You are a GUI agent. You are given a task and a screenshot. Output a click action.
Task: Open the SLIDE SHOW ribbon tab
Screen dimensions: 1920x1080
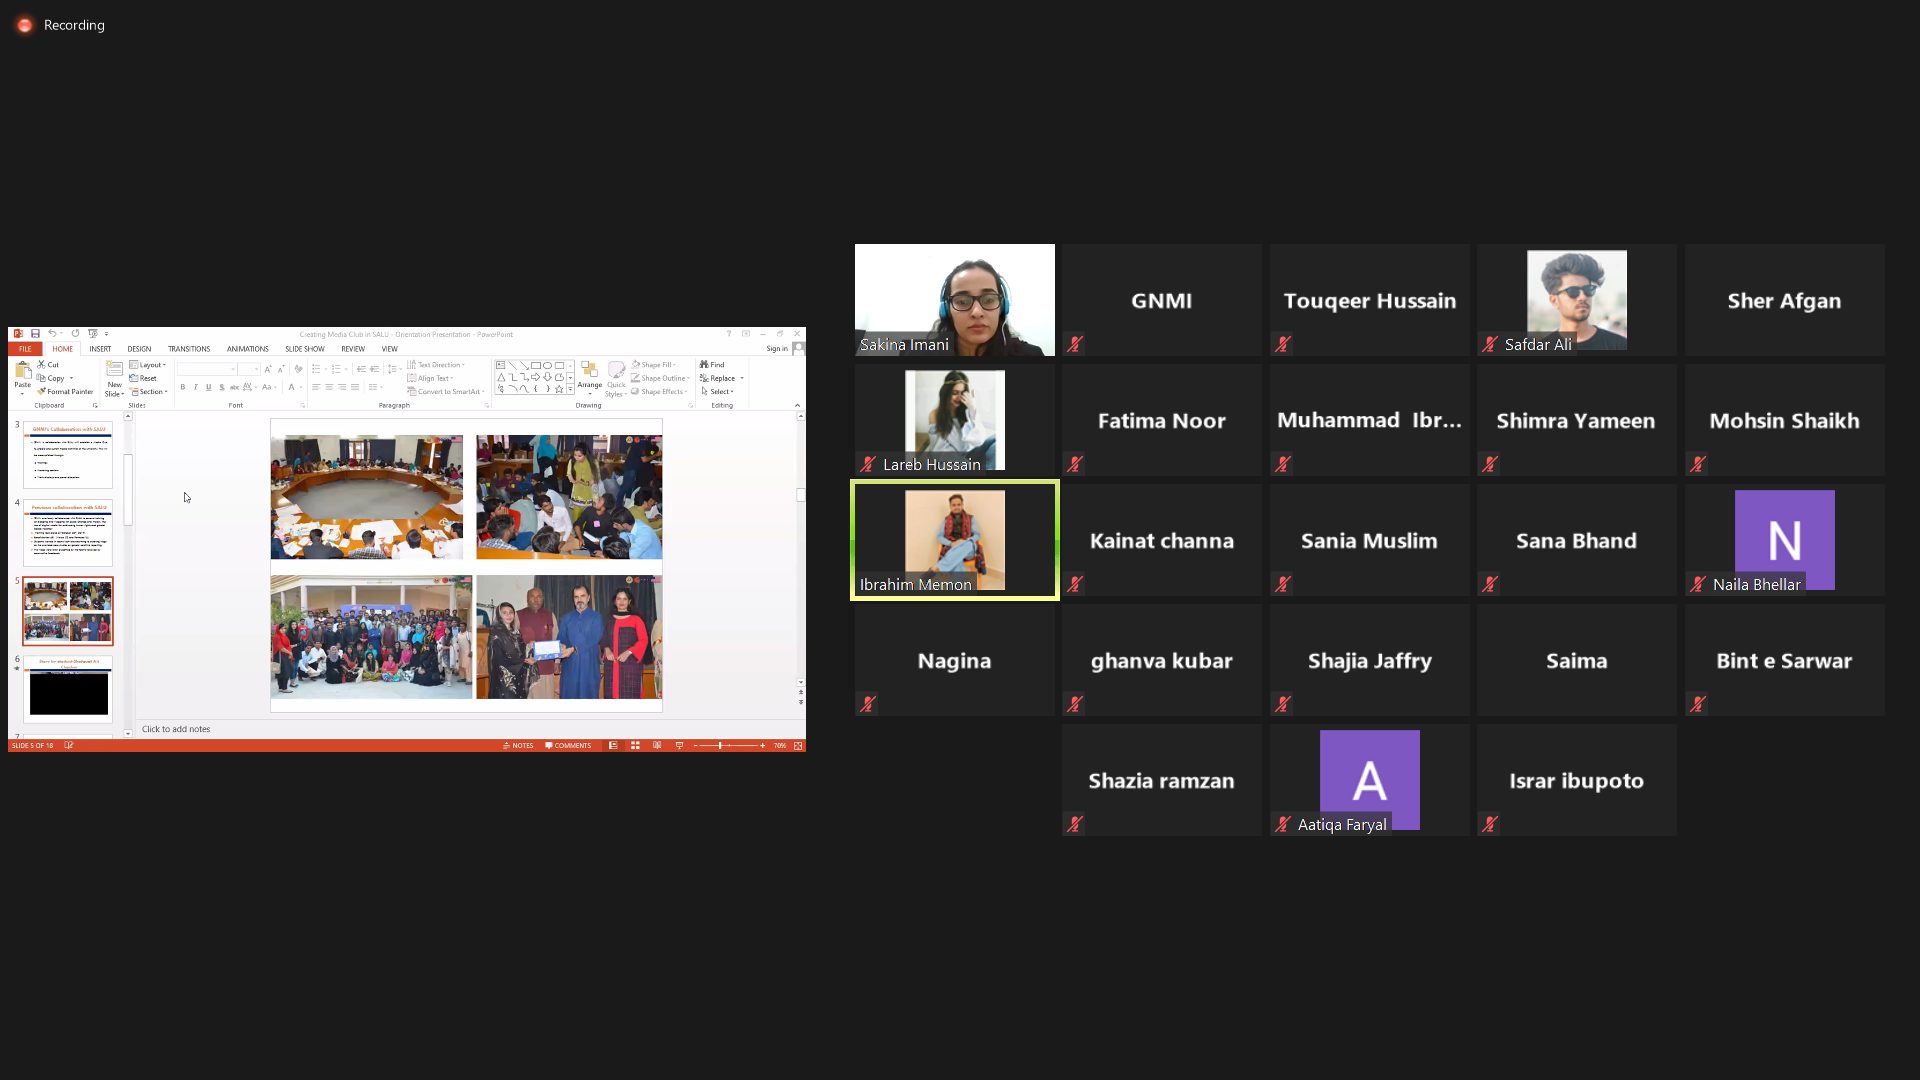click(304, 349)
